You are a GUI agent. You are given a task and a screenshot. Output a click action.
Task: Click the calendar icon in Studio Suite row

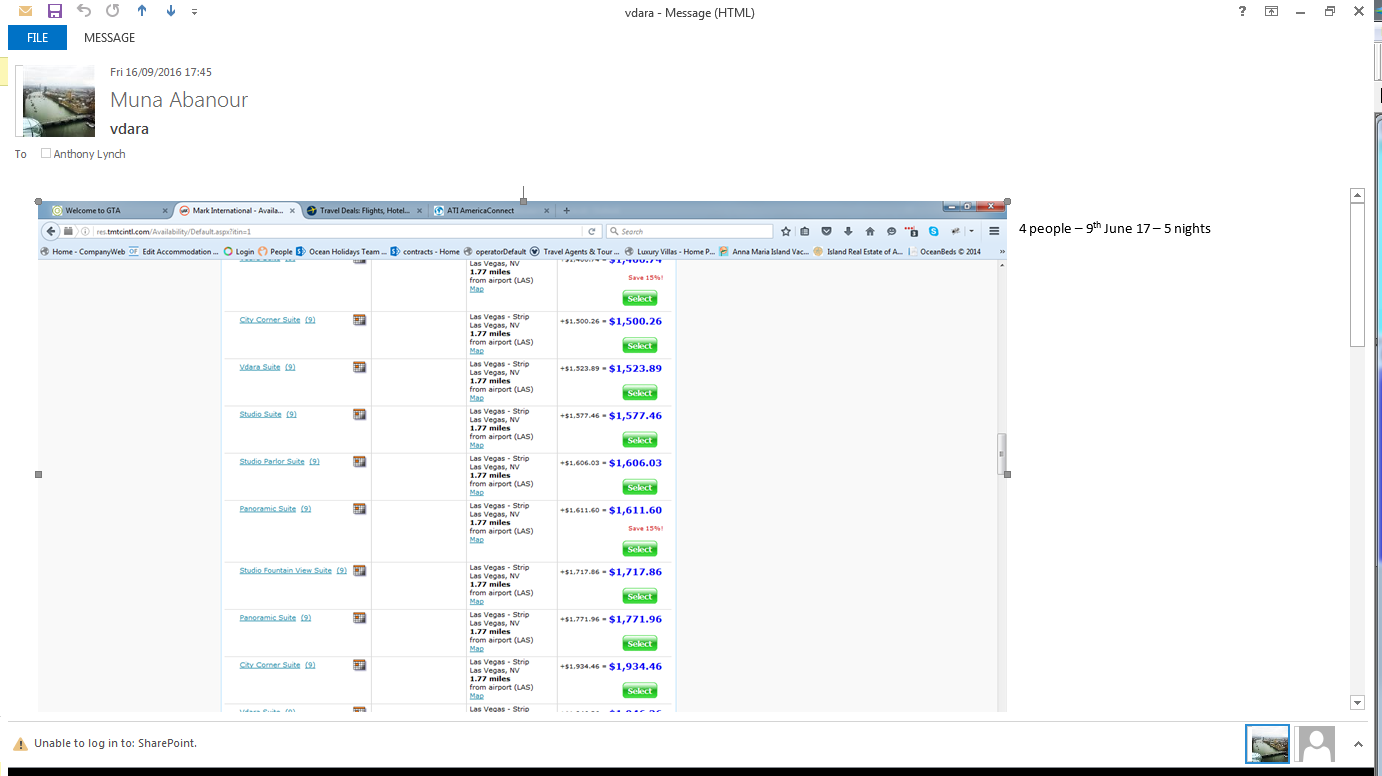coord(359,414)
